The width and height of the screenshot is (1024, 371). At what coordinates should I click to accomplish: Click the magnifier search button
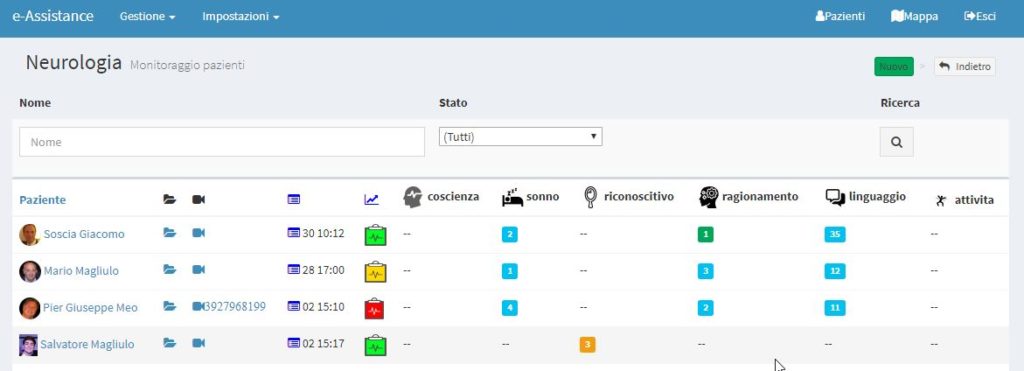(897, 142)
